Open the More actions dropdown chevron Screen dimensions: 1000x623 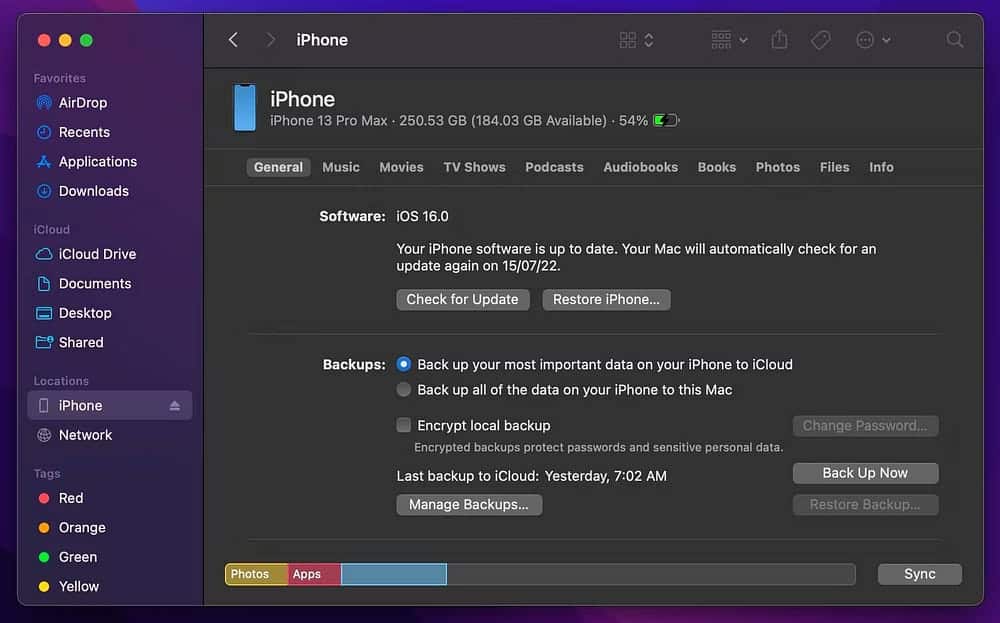coord(886,40)
